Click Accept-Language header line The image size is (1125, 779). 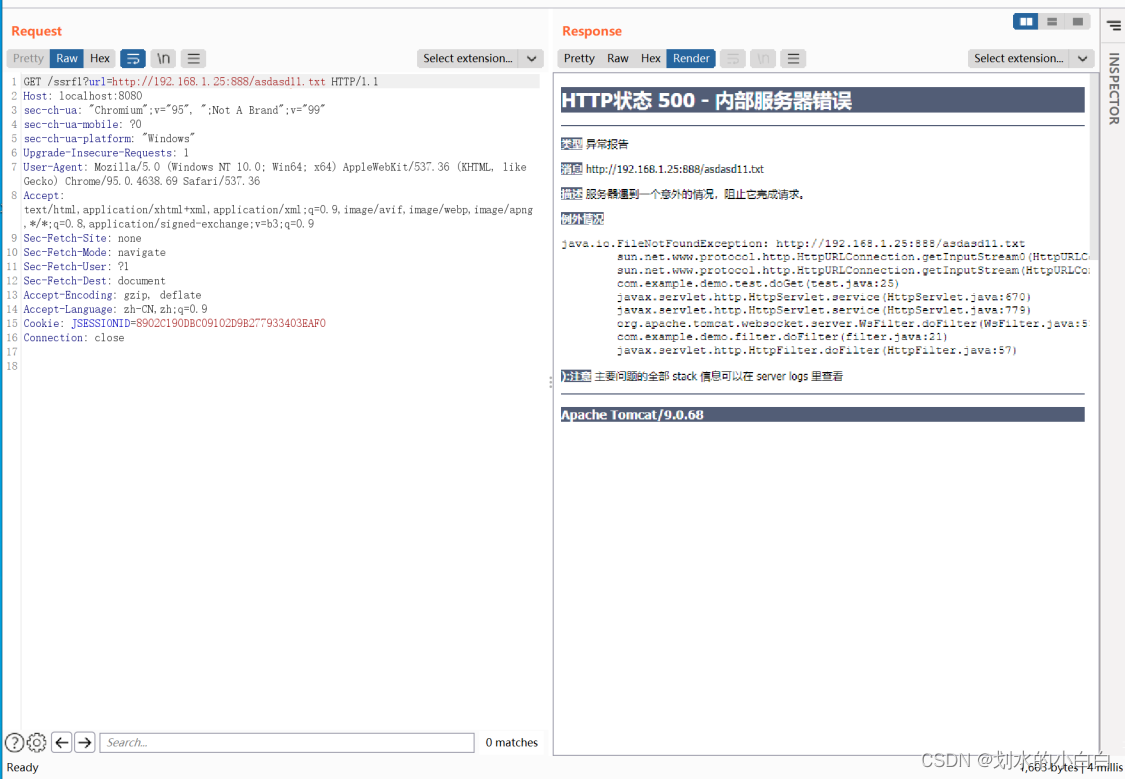pyautogui.click(x=116, y=309)
